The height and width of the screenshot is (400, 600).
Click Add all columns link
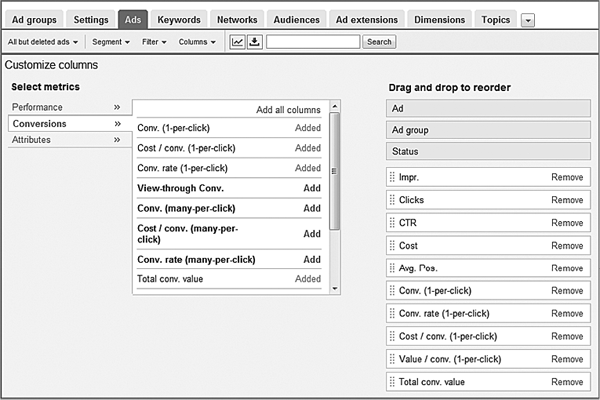[x=288, y=110]
